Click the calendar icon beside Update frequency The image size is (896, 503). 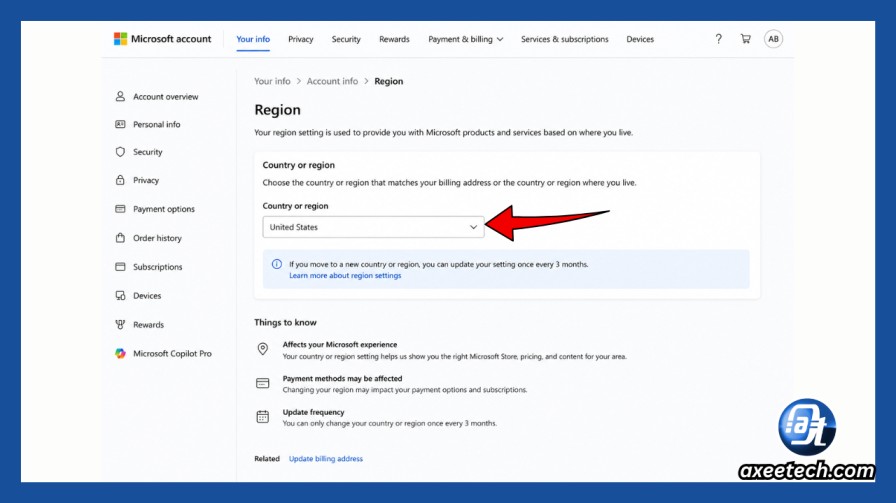[x=262, y=417]
